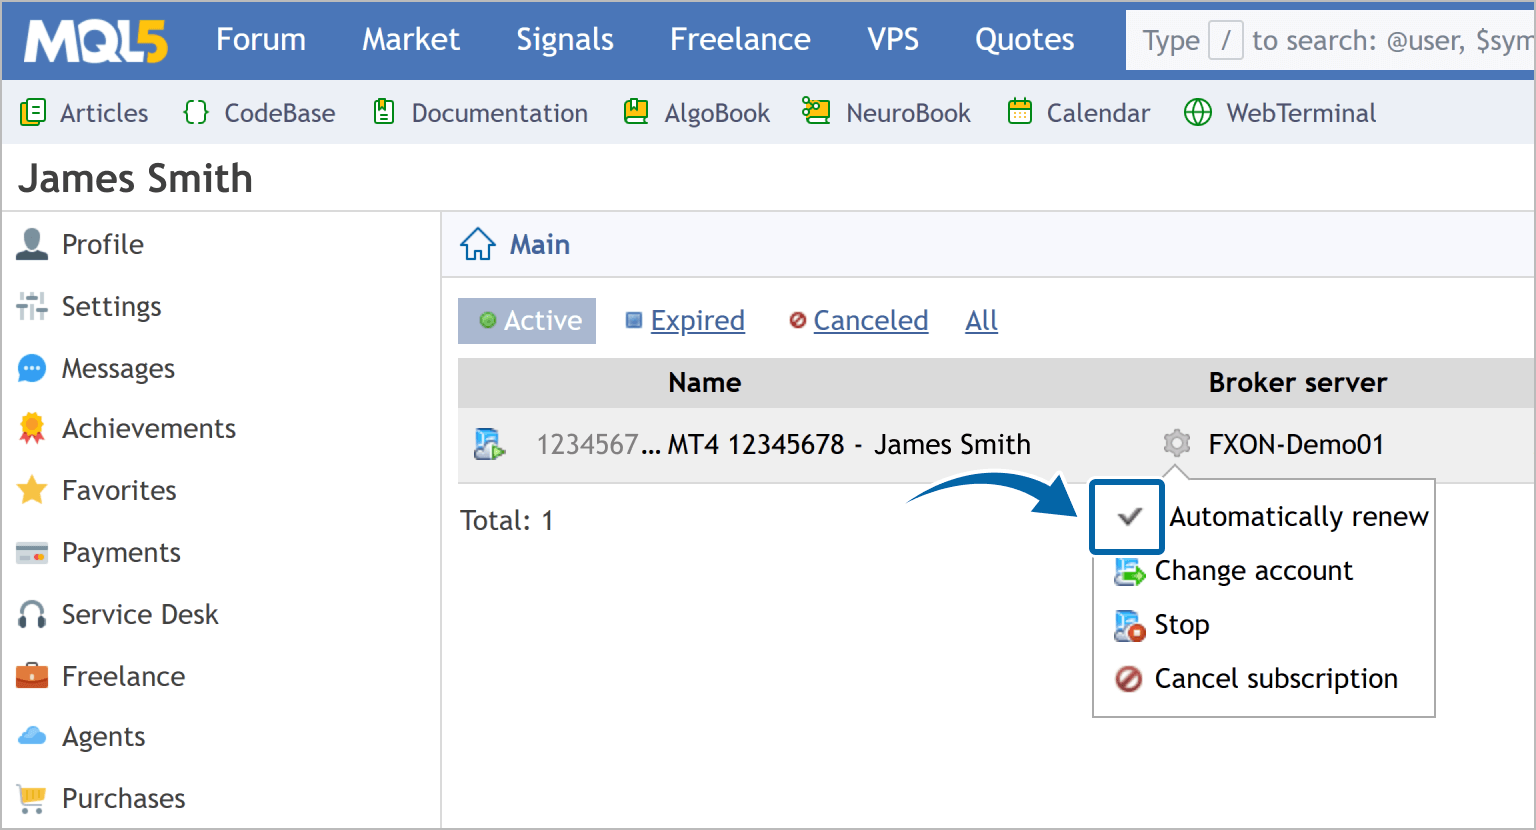
Task: Choose Cancel subscription from the menu
Action: point(1276,679)
